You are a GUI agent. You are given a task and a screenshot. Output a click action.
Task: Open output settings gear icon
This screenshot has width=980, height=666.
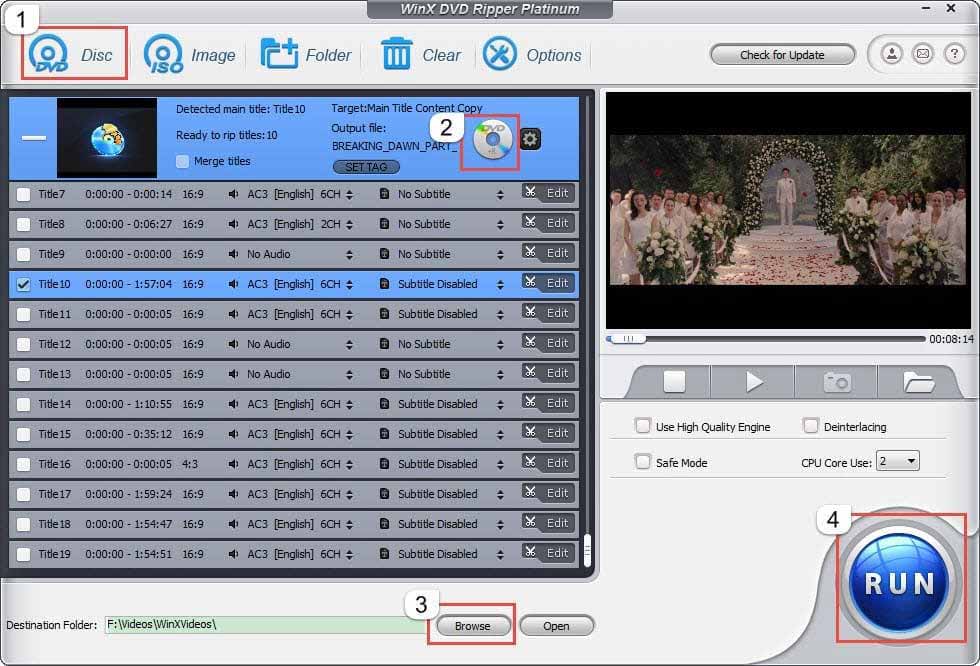530,139
